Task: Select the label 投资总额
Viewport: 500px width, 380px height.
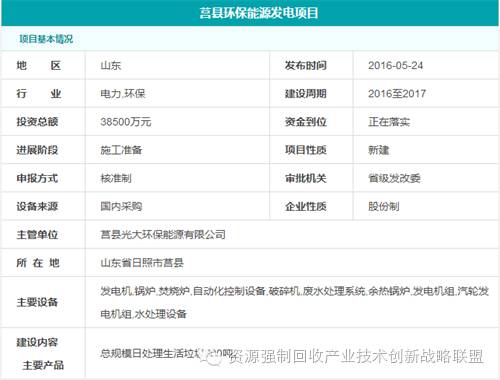Action: point(37,122)
